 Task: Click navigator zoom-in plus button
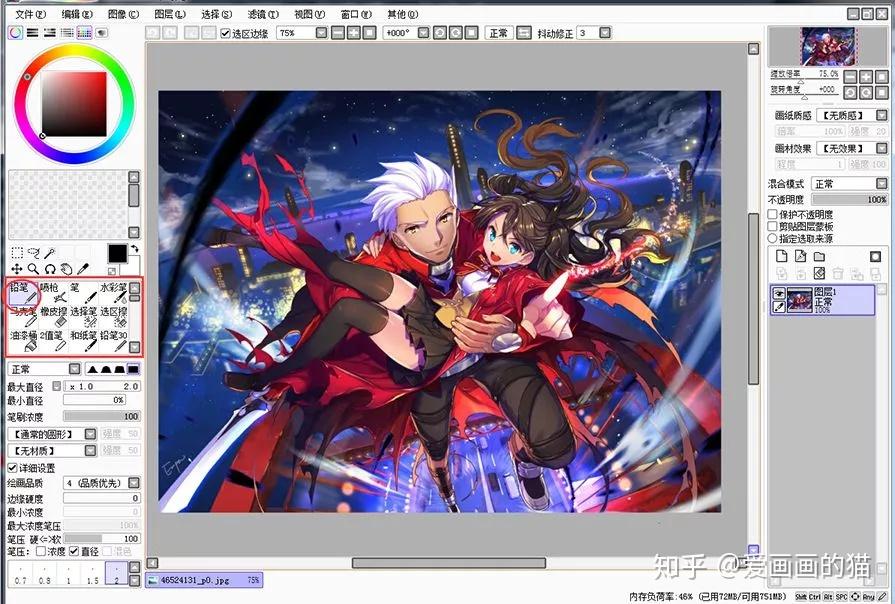[x=866, y=76]
